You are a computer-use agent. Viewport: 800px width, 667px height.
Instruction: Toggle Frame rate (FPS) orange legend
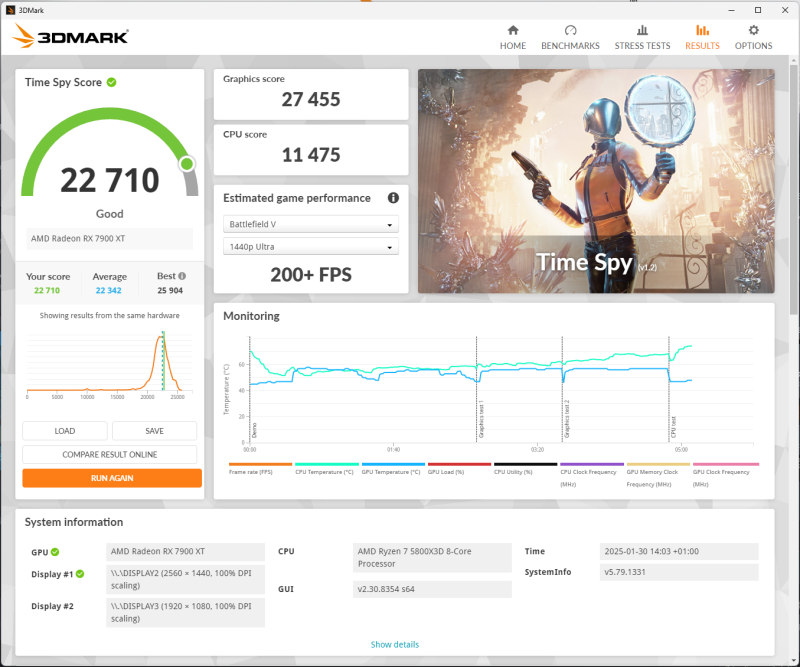click(x=260, y=469)
